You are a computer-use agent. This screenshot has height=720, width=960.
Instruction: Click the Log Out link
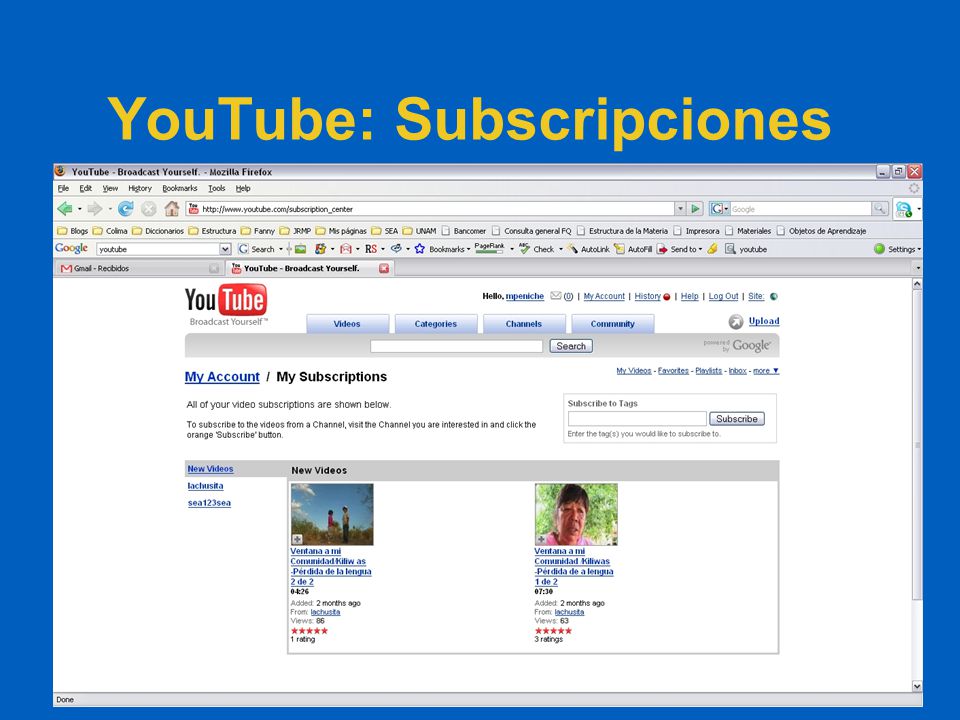(x=723, y=296)
